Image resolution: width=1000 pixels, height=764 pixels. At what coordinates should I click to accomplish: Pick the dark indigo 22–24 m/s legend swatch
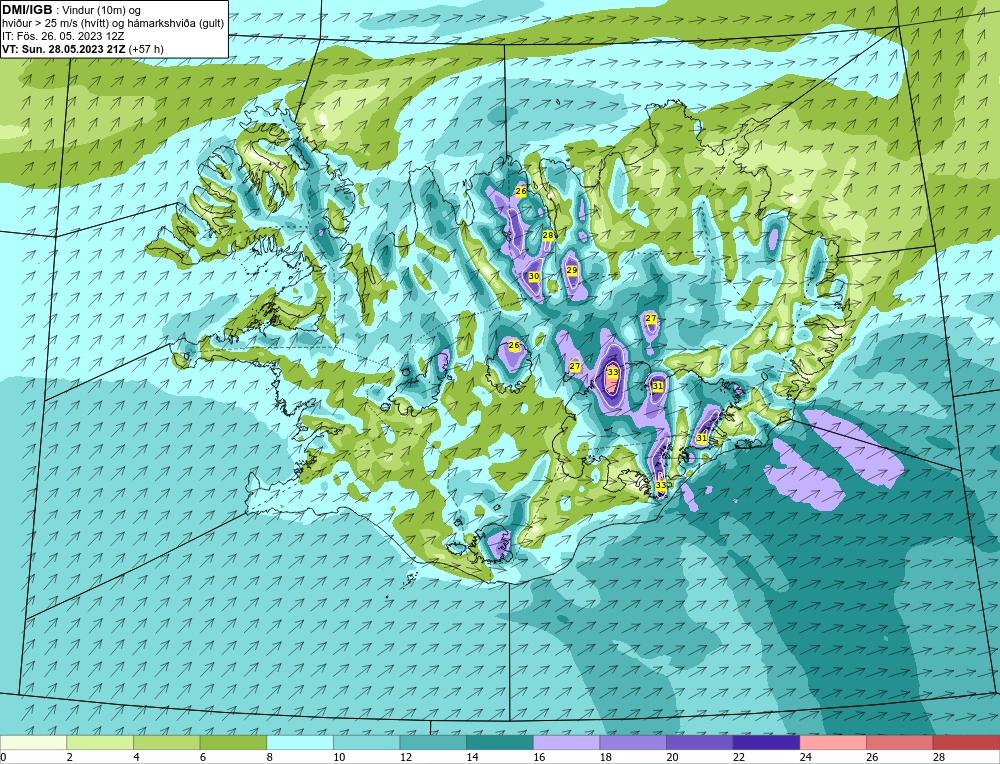pyautogui.click(x=766, y=743)
